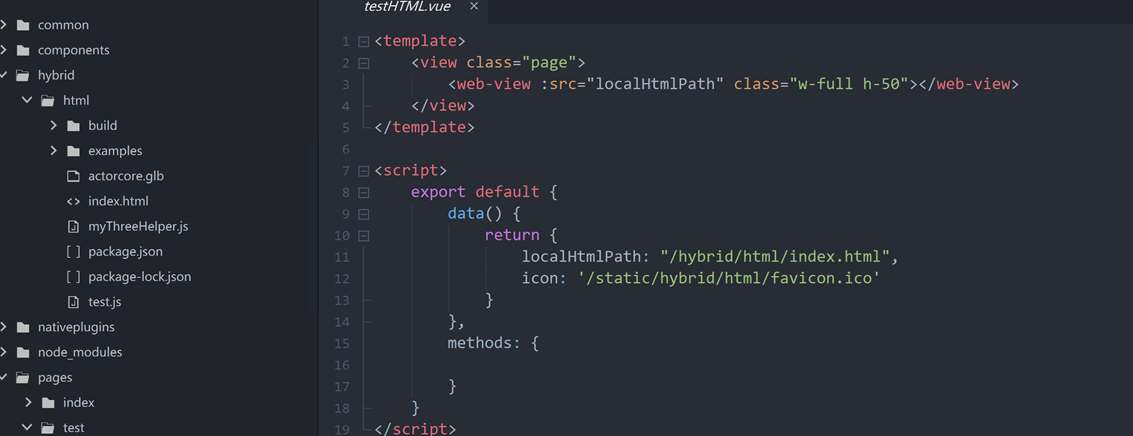Collapse the html folder chevron
The height and width of the screenshot is (436, 1133).
27,101
